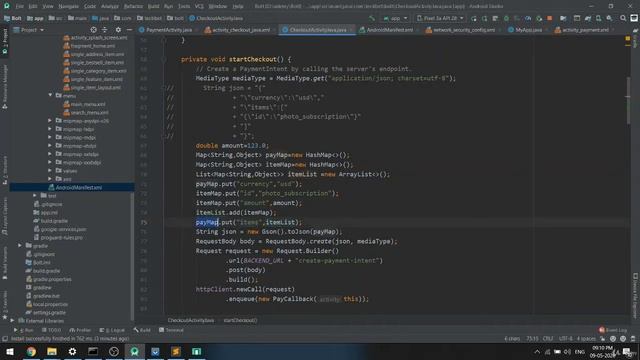Open the Windows Start menu

(x=10, y=351)
